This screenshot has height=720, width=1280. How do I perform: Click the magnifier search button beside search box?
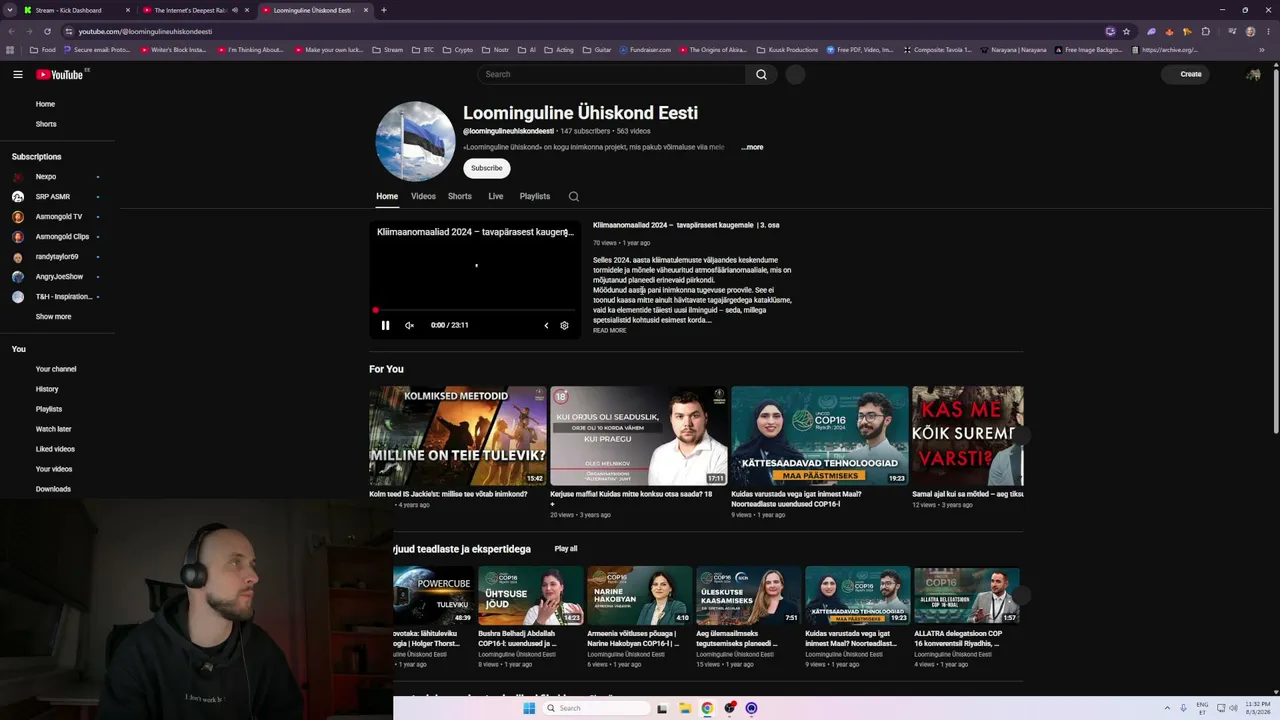761,74
